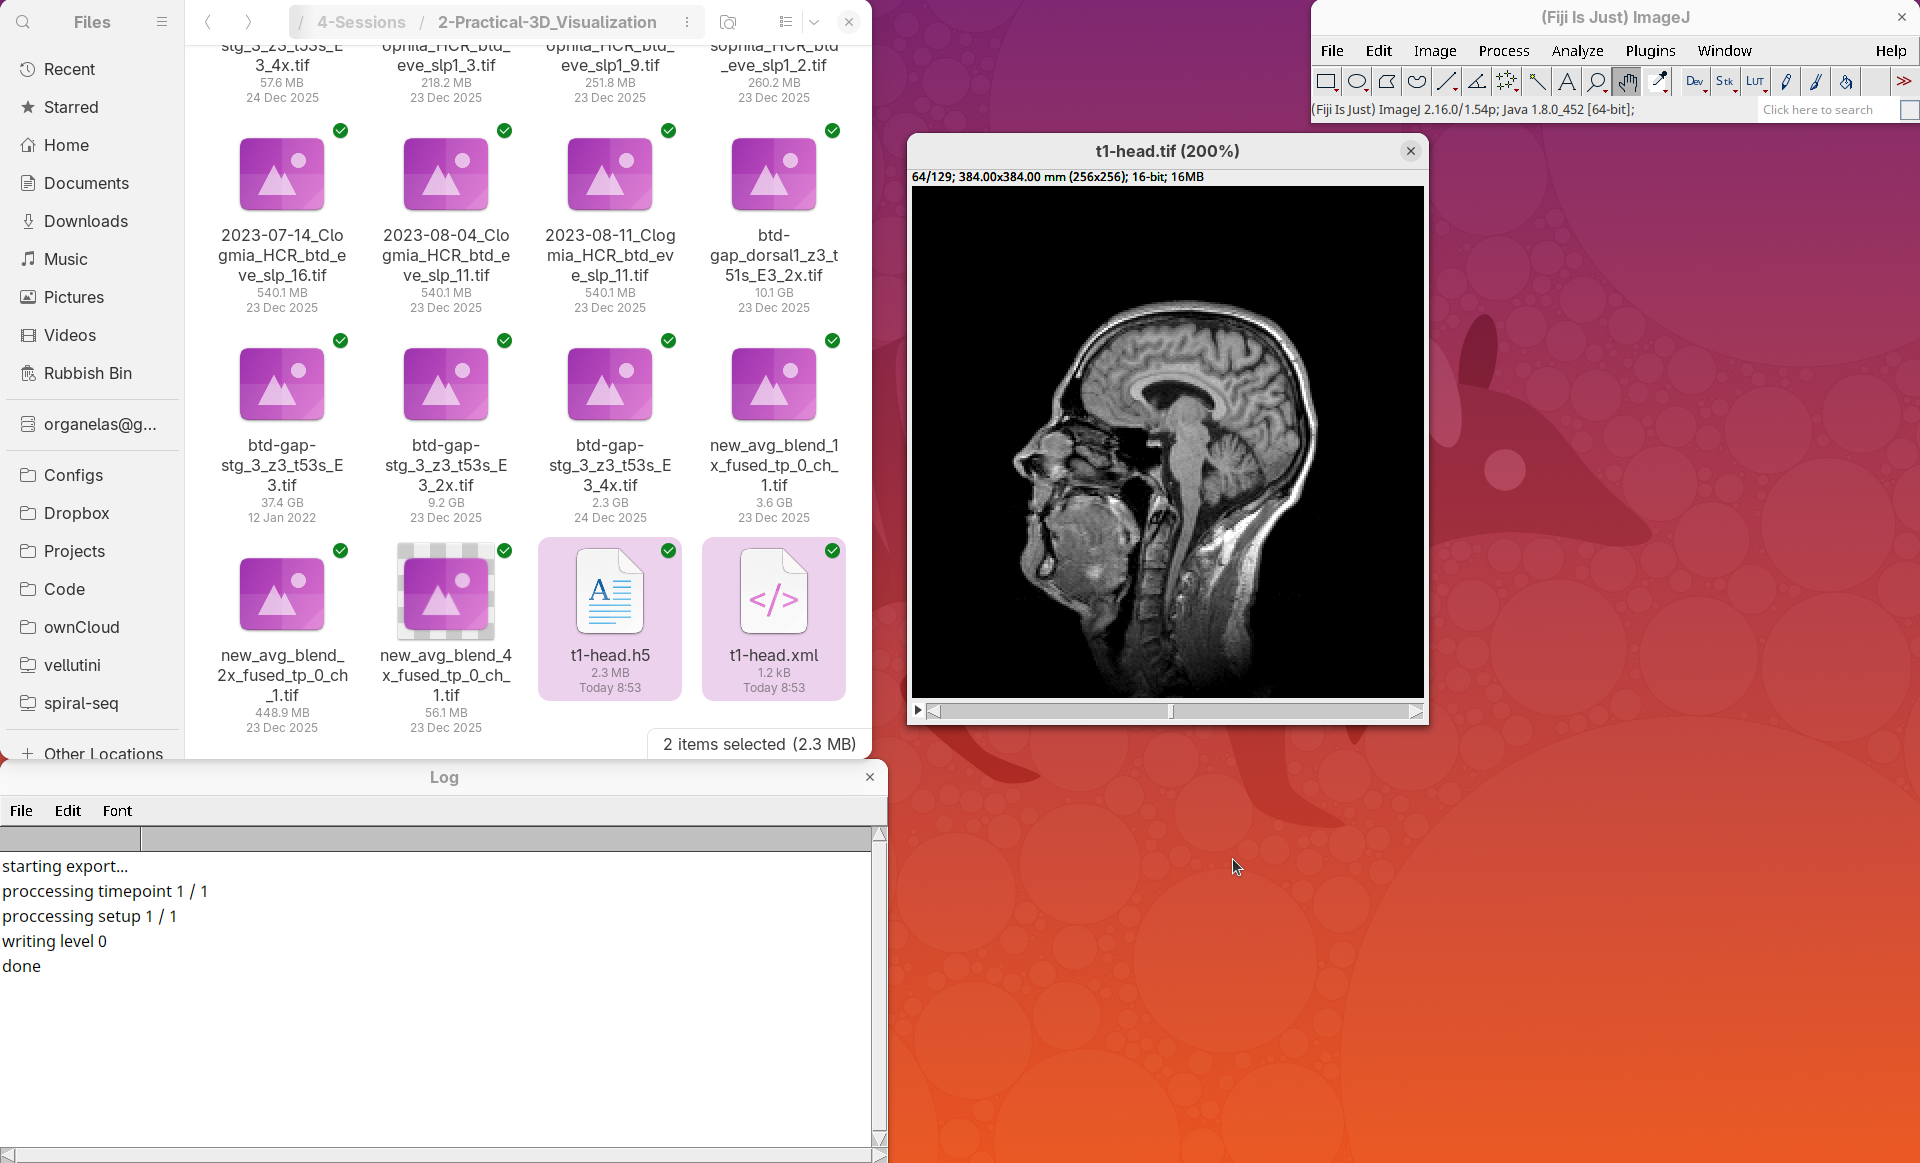This screenshot has height=1163, width=1920.
Task: Activate the Wand tracing tool
Action: click(x=1537, y=82)
